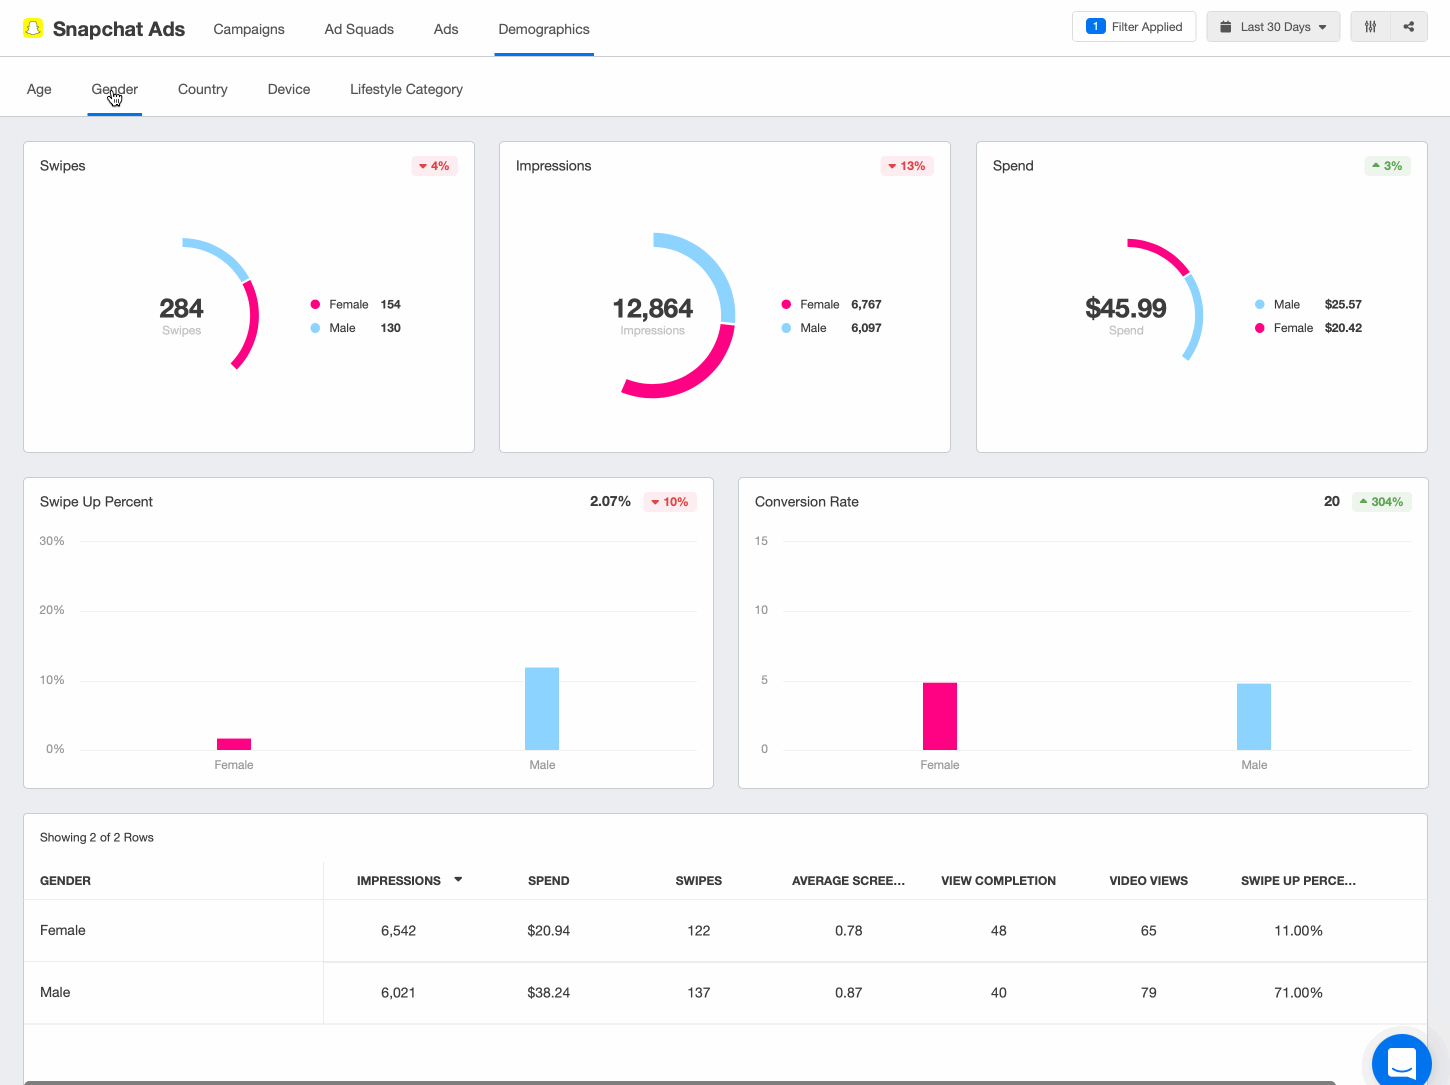Switch to the Country tab
The width and height of the screenshot is (1450, 1085).
click(x=202, y=89)
